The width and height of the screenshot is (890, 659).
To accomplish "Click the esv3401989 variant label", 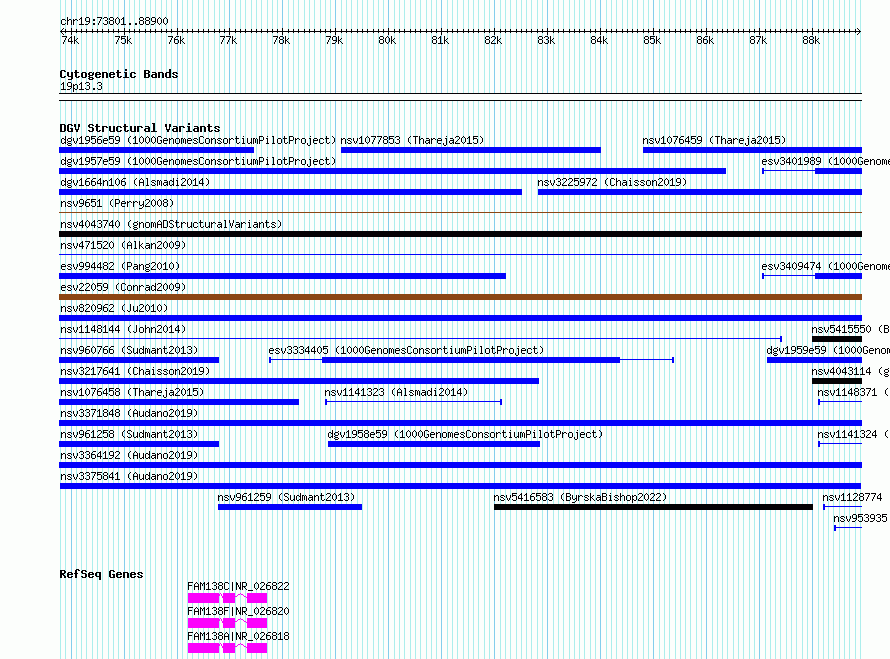I will click(x=825, y=161).
